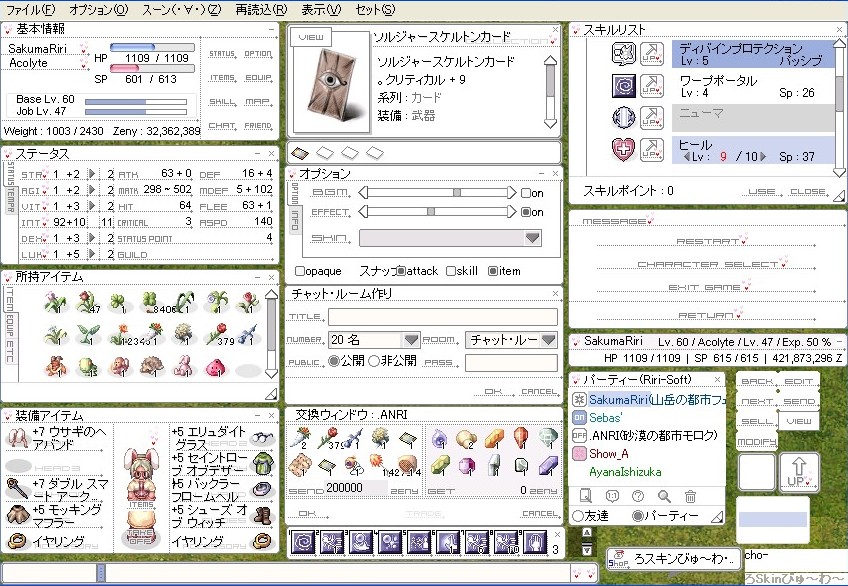Click the filled first card slot icon
Screen dimensions: 848x586
(x=300, y=153)
